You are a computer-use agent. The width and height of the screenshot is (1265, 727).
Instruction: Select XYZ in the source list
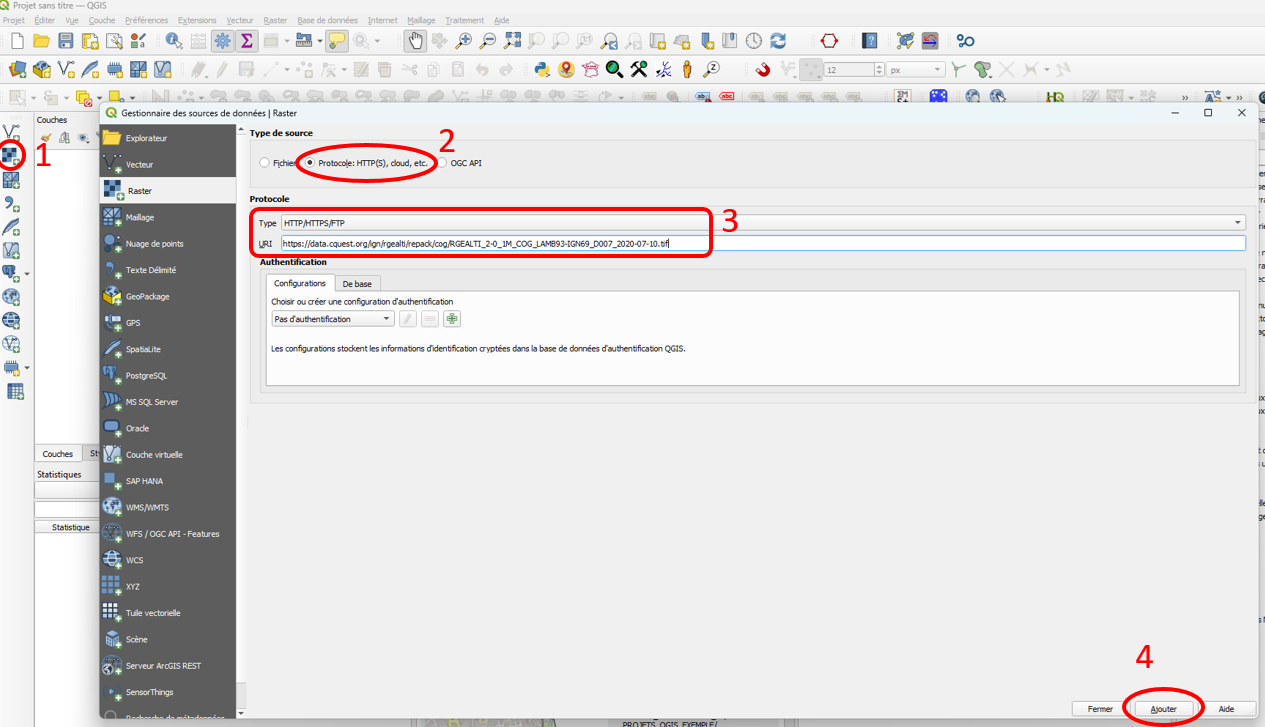pos(168,586)
